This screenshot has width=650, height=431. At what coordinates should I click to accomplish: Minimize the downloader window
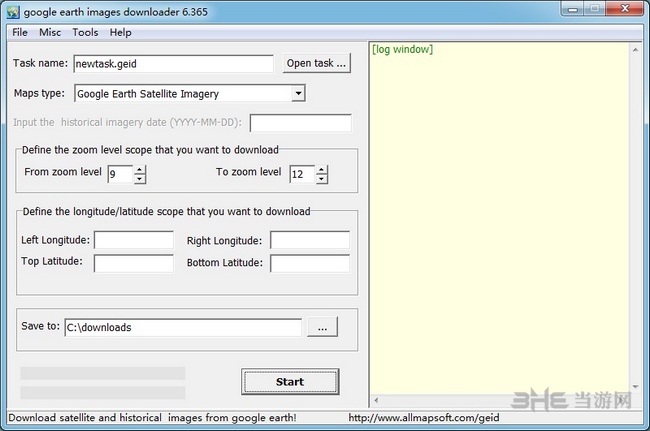pyautogui.click(x=573, y=9)
